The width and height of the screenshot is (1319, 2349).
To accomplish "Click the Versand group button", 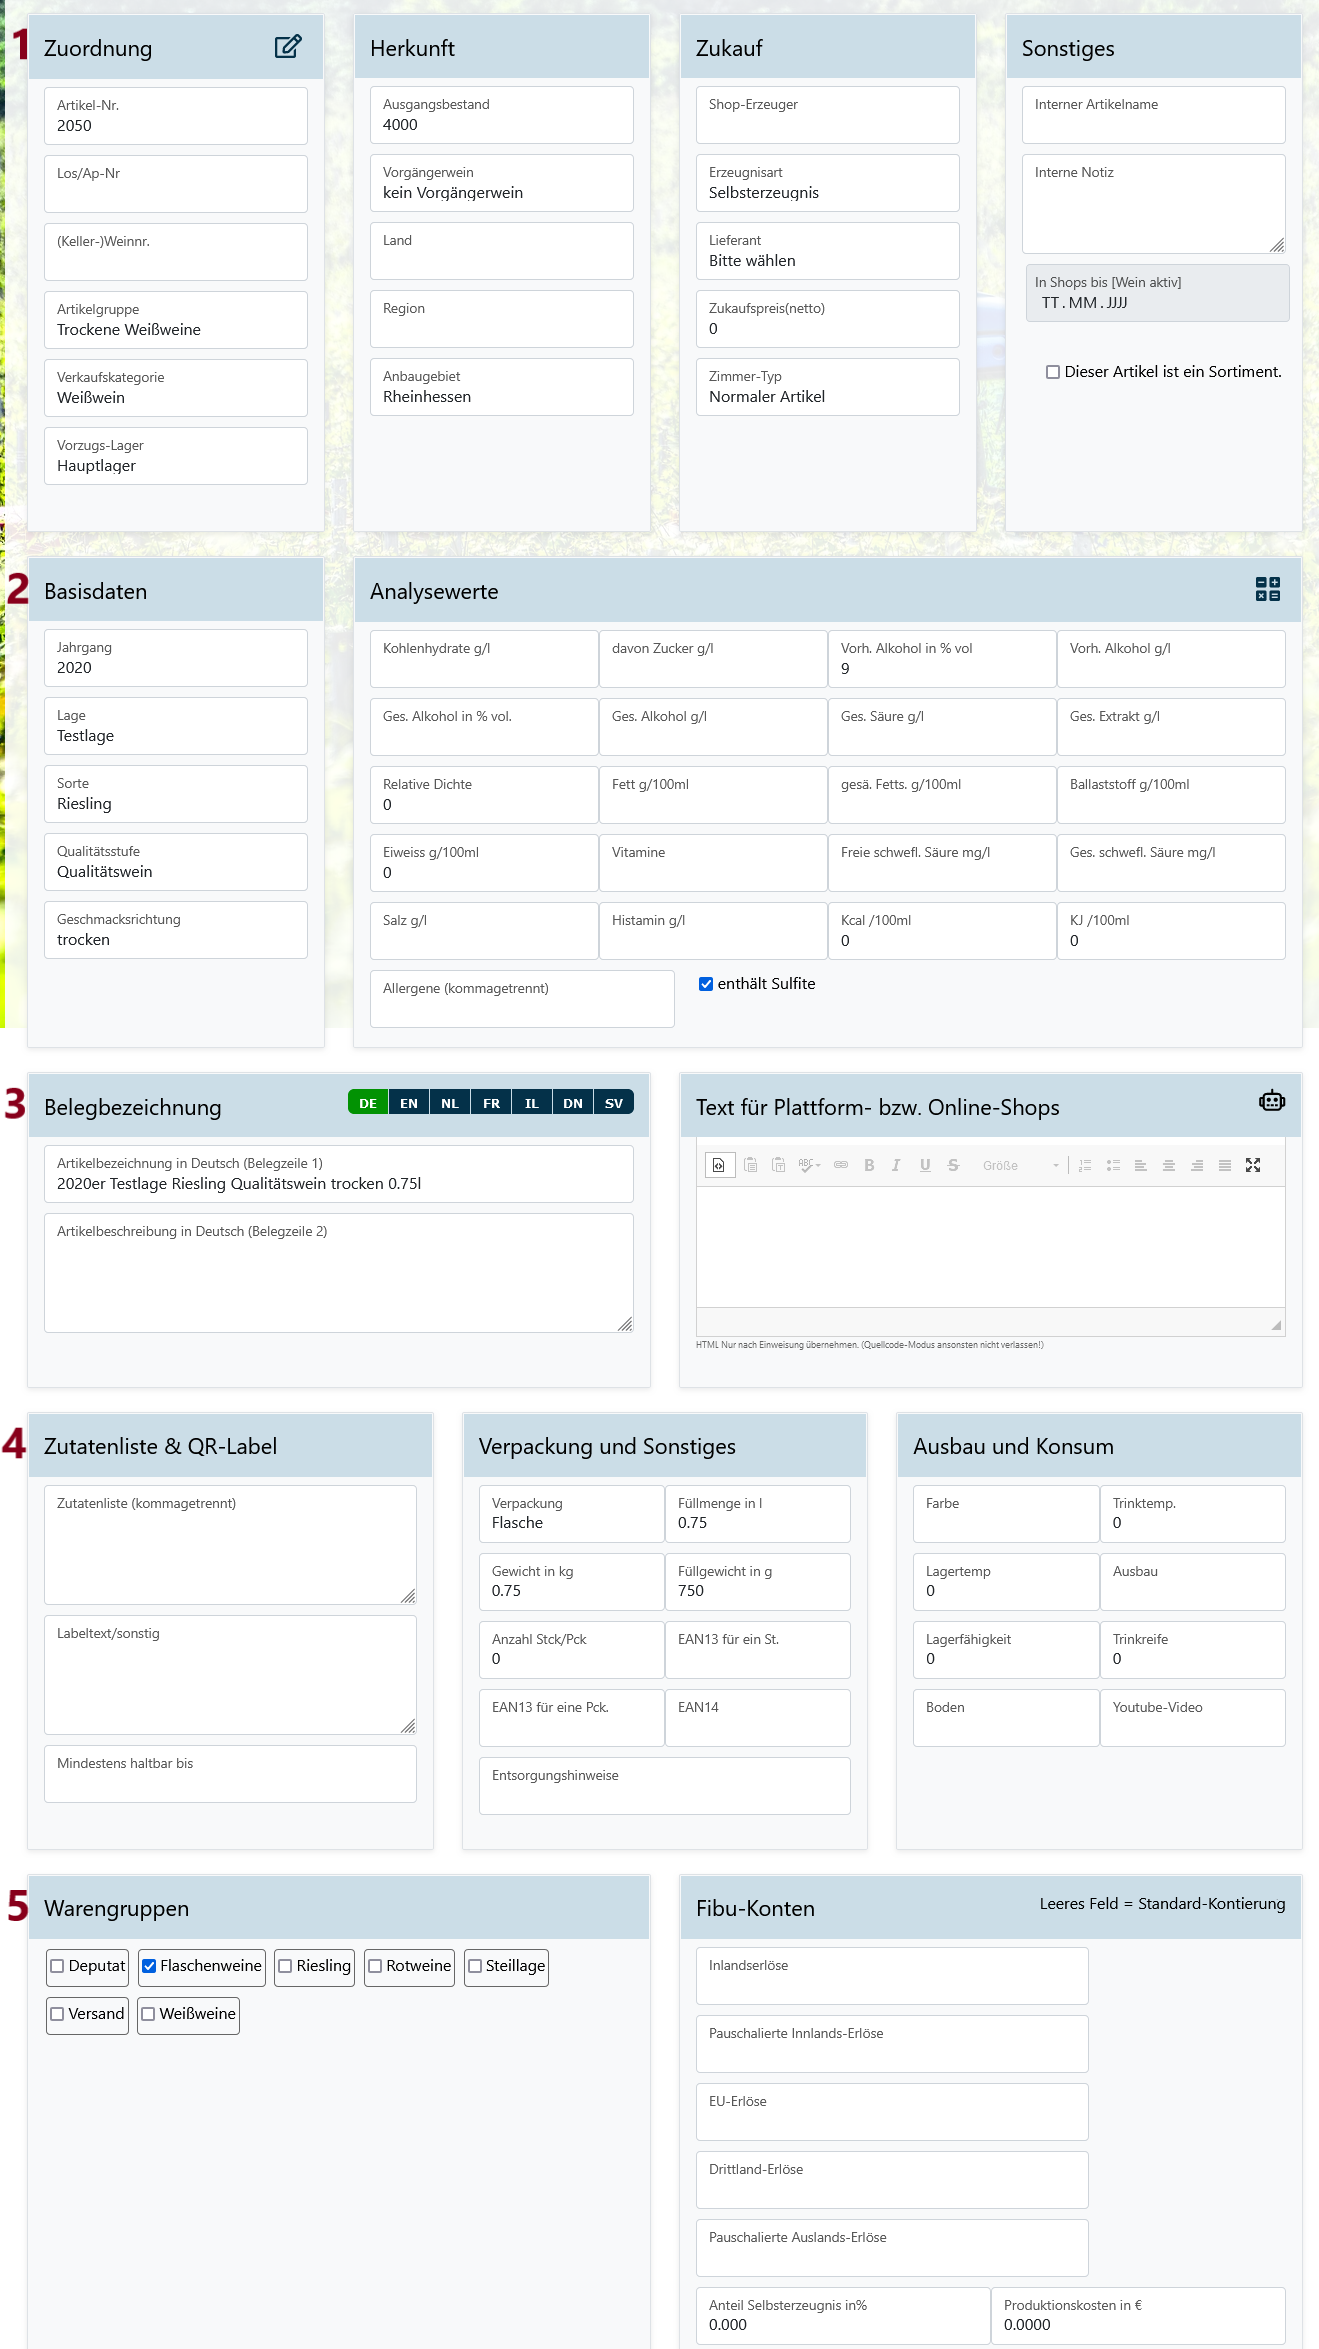I will coord(87,2014).
